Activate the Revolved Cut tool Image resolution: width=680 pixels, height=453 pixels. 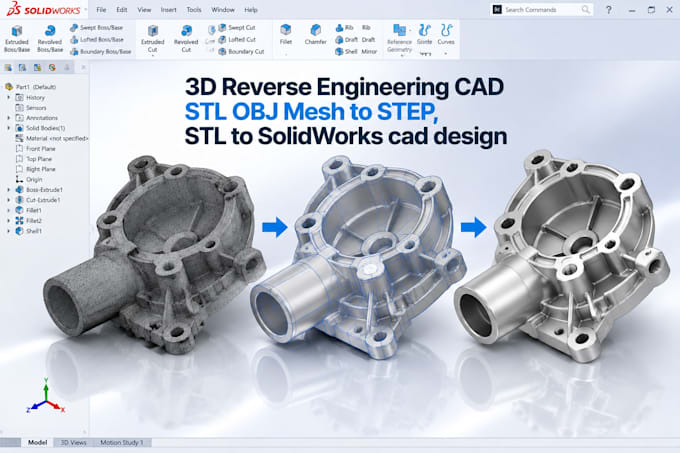[186, 39]
